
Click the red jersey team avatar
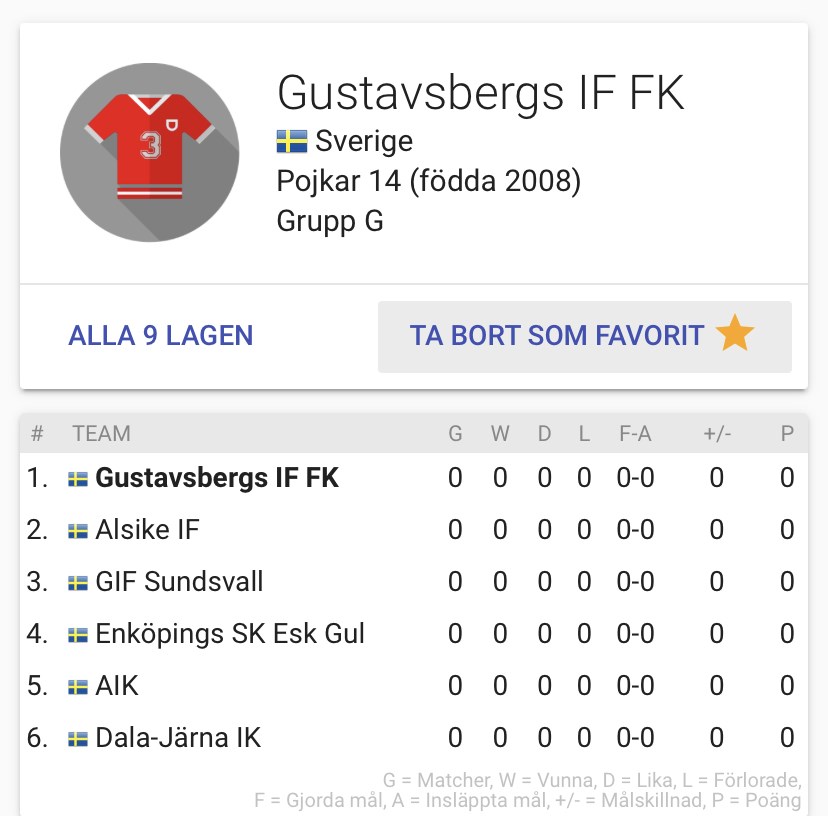coord(149,152)
